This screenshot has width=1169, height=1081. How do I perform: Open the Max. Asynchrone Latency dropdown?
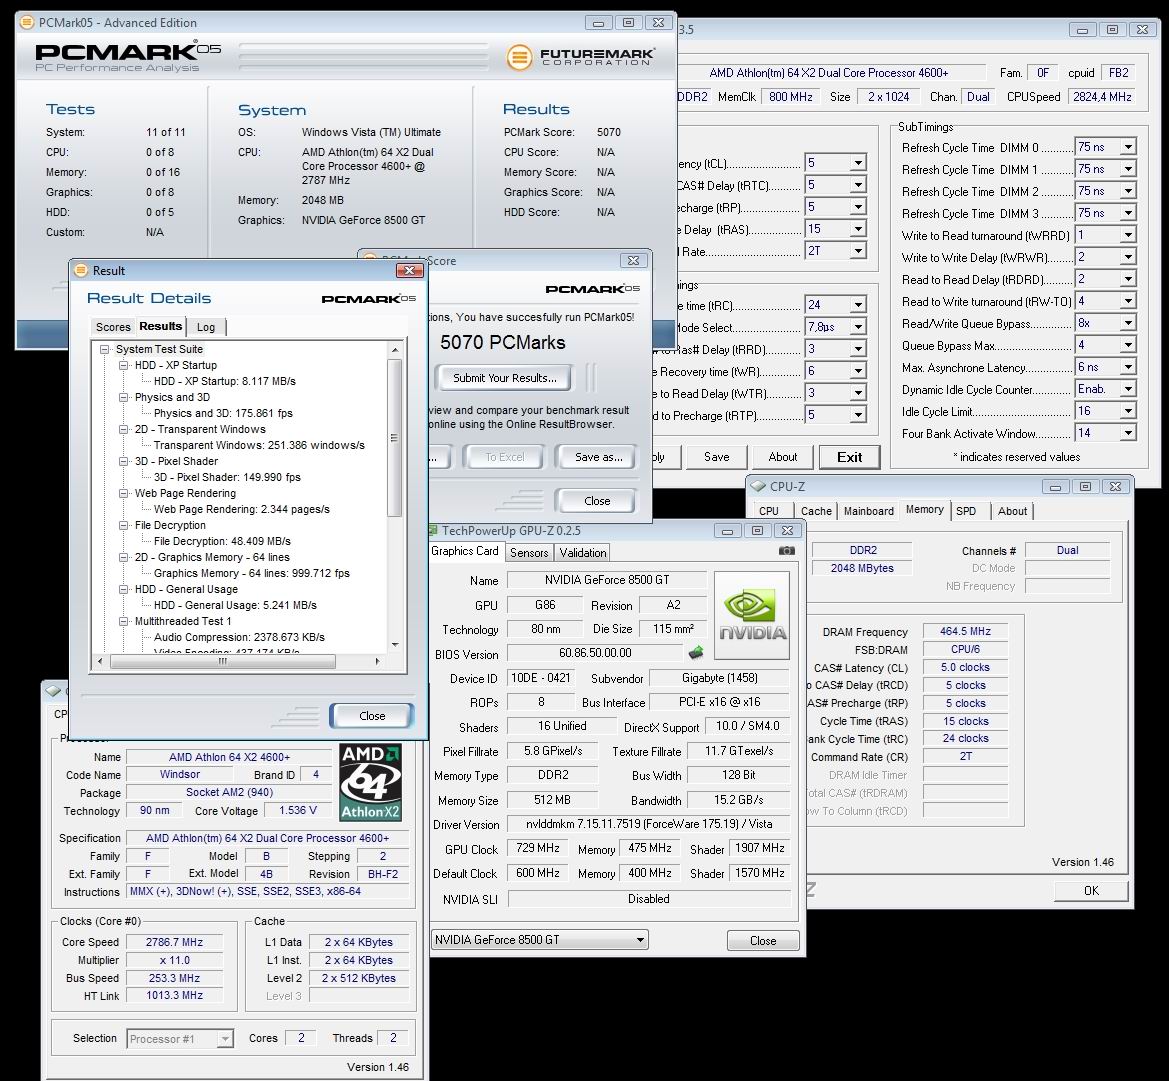tap(1128, 368)
